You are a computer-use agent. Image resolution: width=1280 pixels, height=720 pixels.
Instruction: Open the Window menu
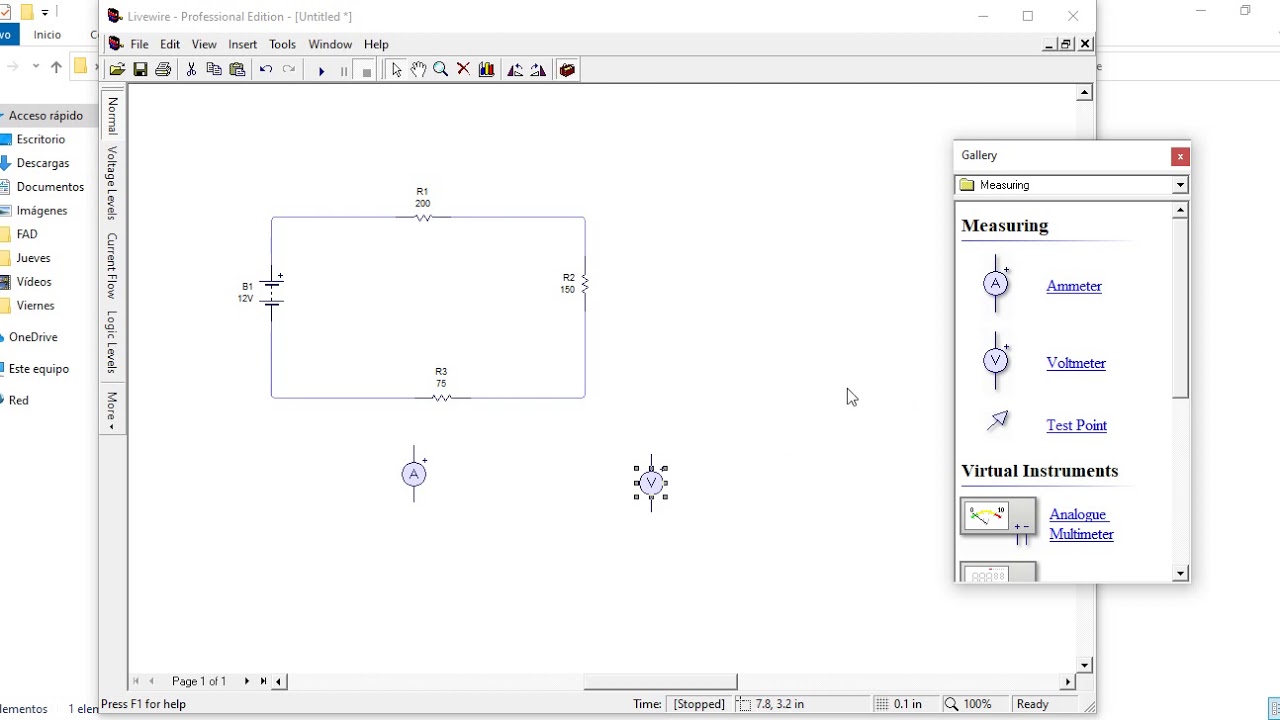click(330, 44)
